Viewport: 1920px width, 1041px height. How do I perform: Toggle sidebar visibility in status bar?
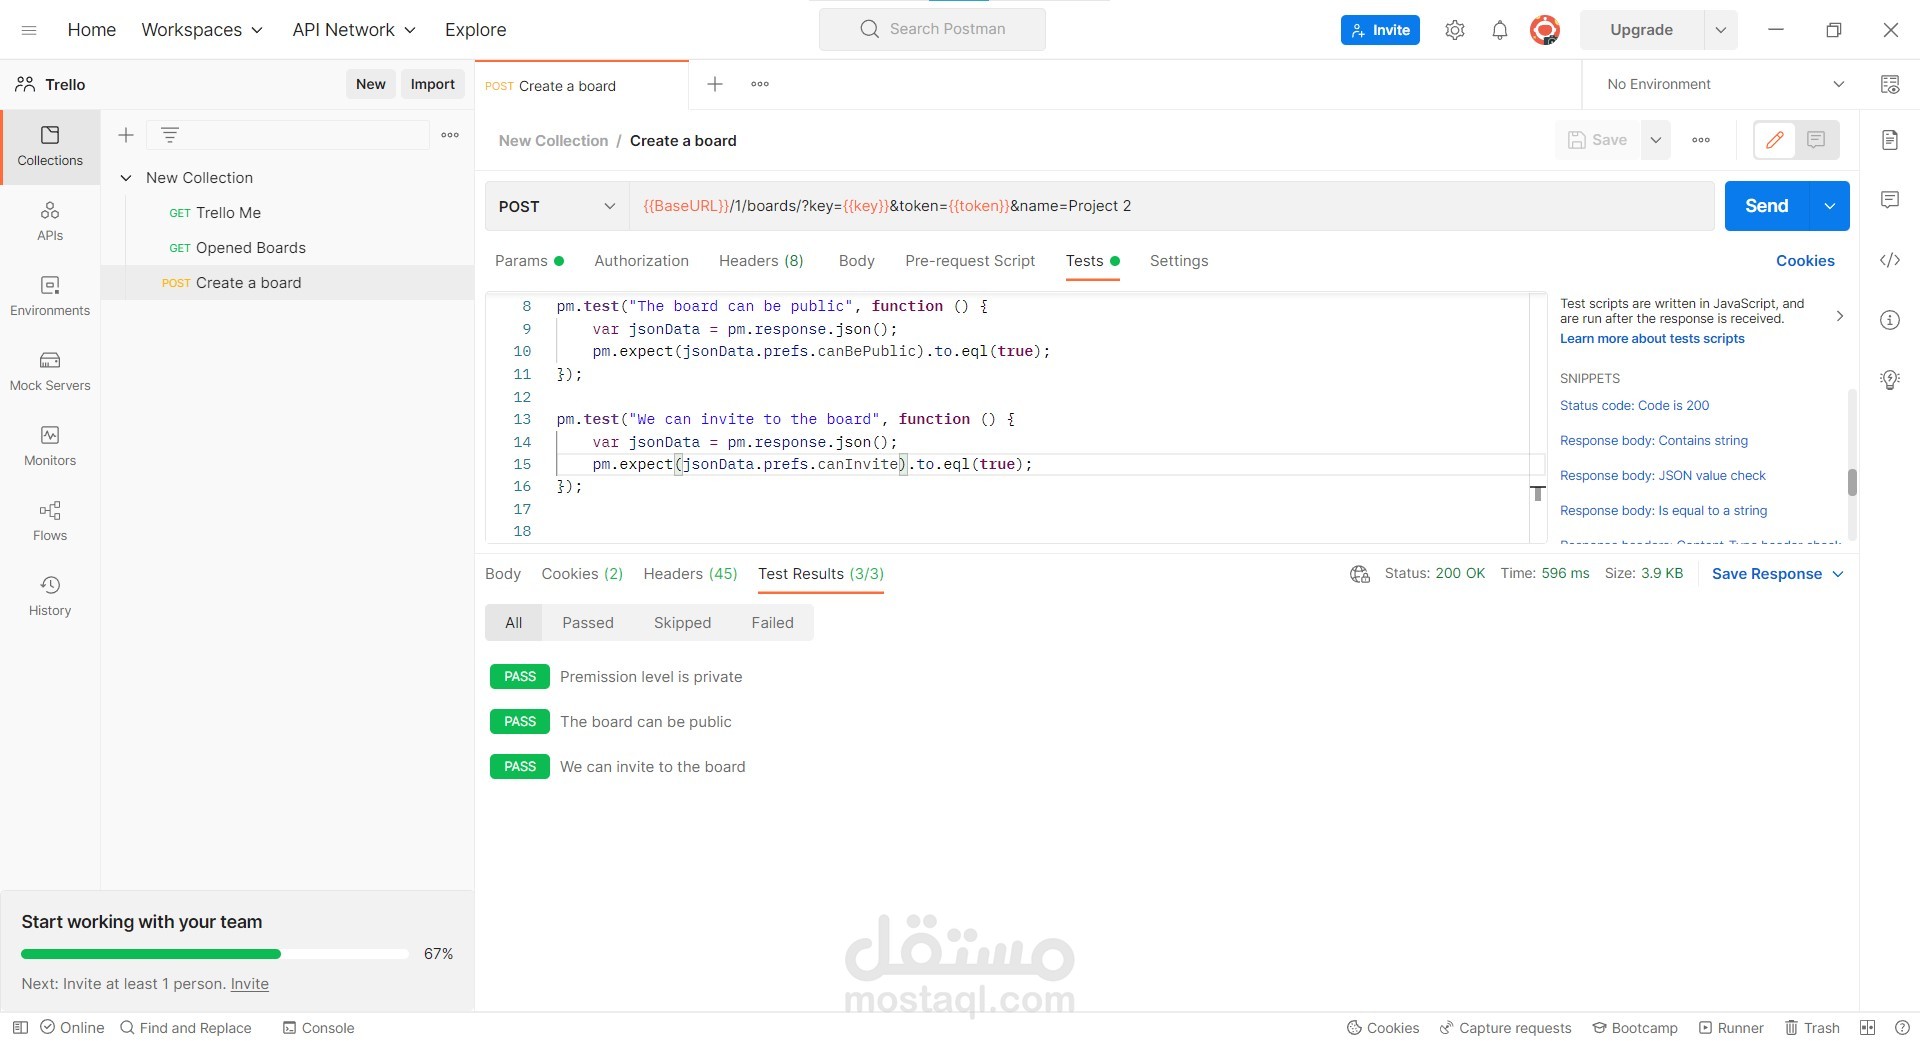pyautogui.click(x=20, y=1027)
